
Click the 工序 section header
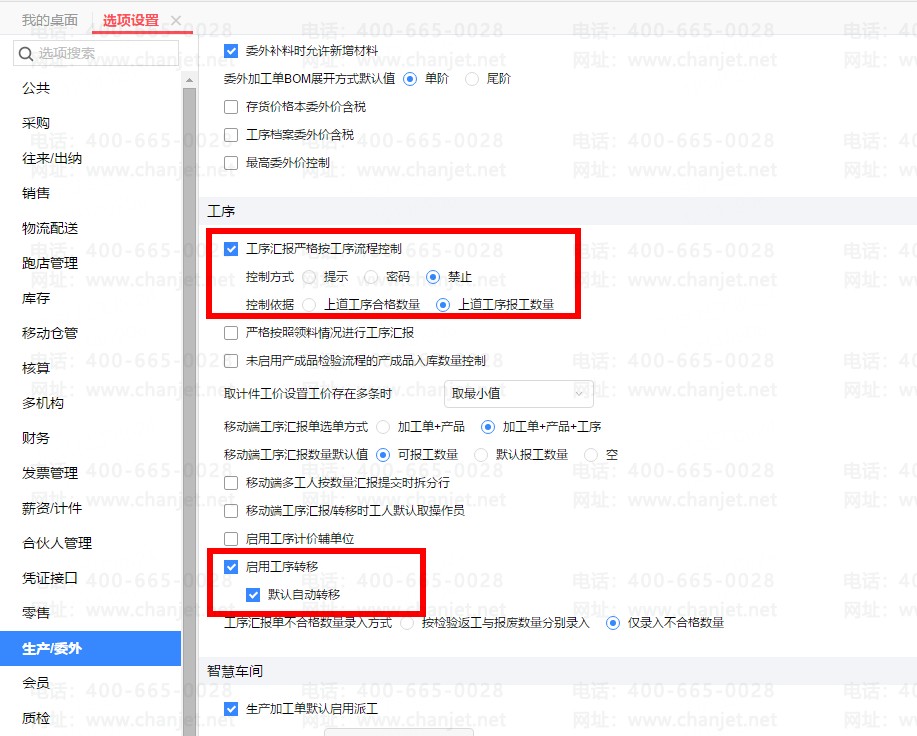(221, 212)
